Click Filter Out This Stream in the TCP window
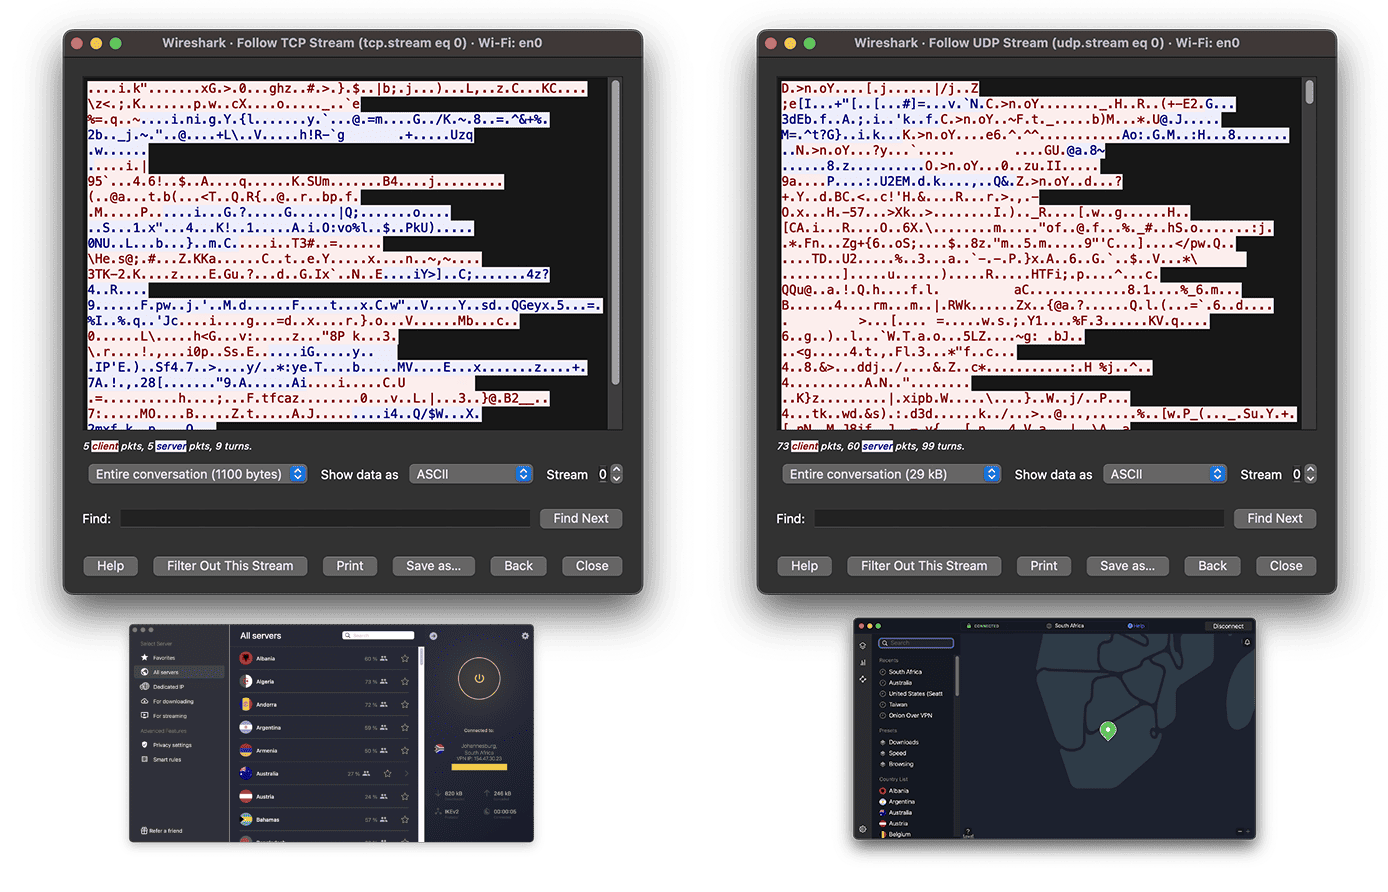Screen dimensions: 1388x892 [x=230, y=566]
